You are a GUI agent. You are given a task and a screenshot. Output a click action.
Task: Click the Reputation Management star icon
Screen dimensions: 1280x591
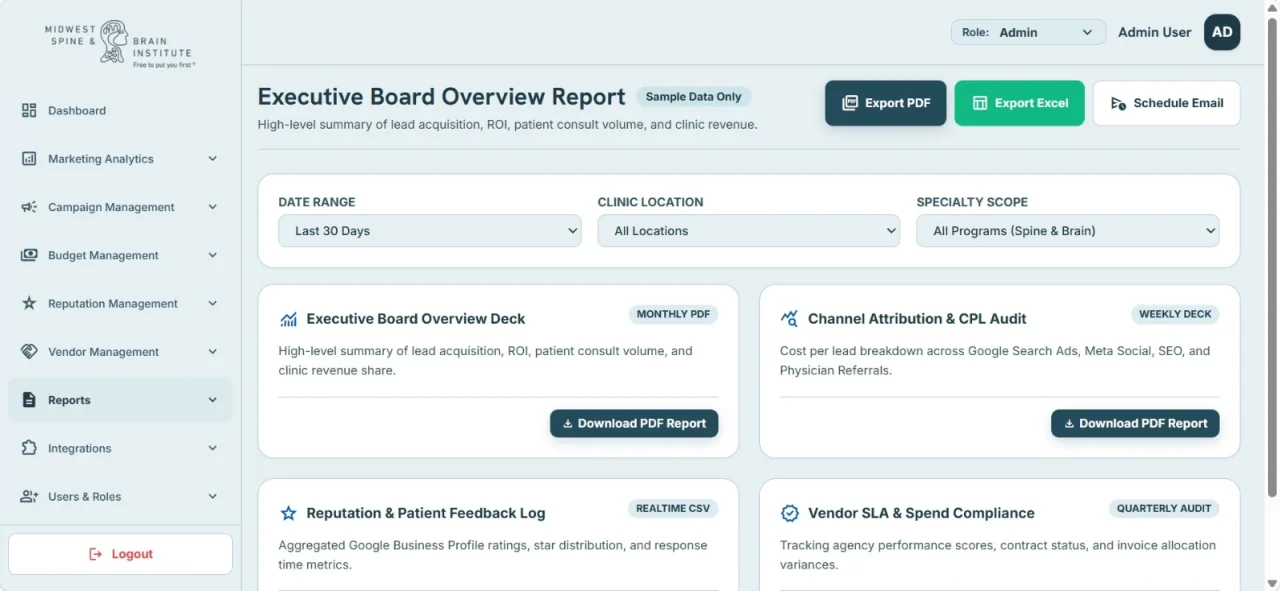click(29, 303)
